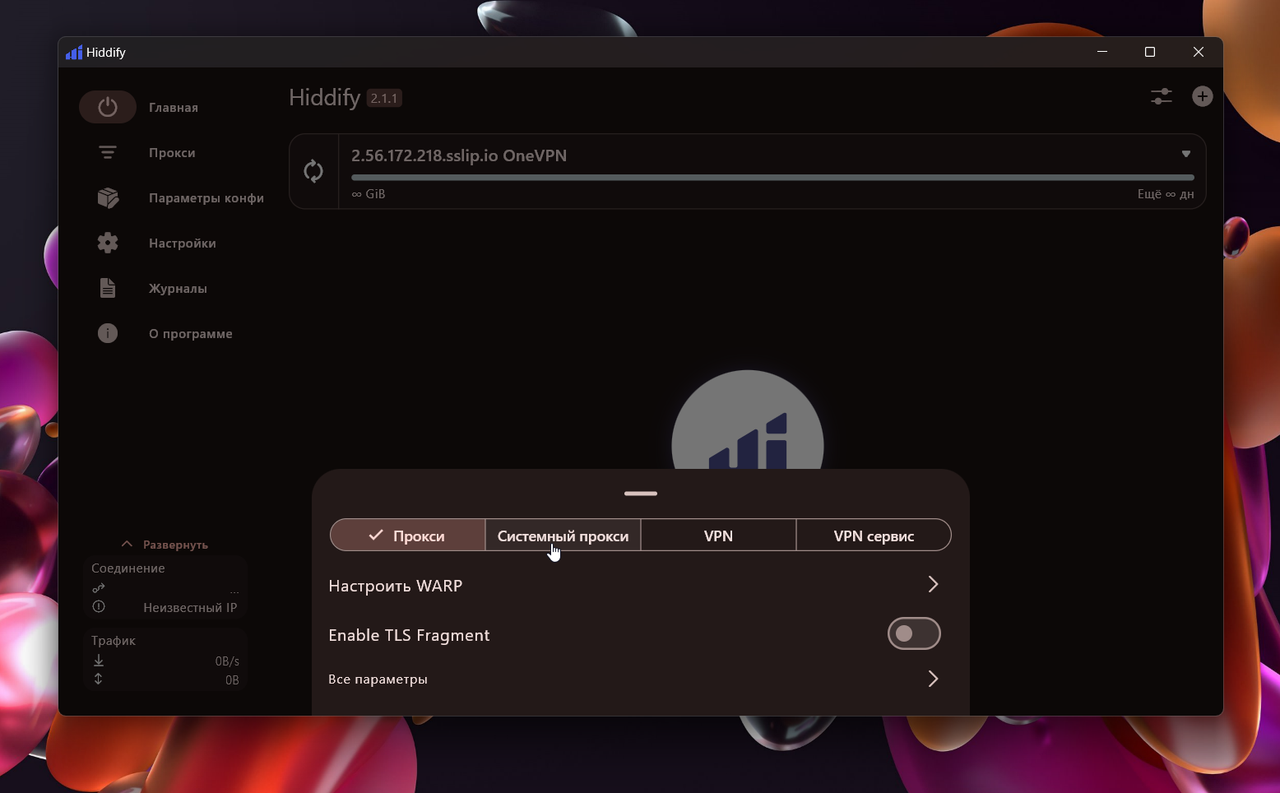Minimize the Hiddify window
Image resolution: width=1280 pixels, height=793 pixels.
[1102, 52]
